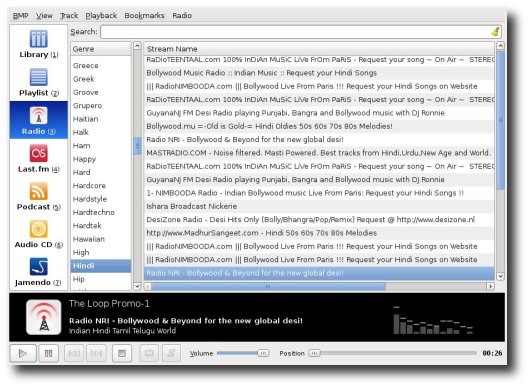Click the Stream Name column header

coord(319,49)
